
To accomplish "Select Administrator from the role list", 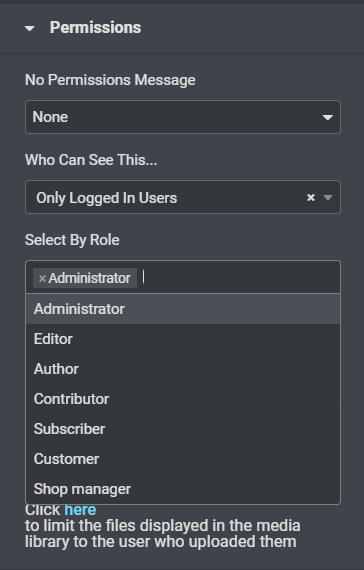I will 183,309.
